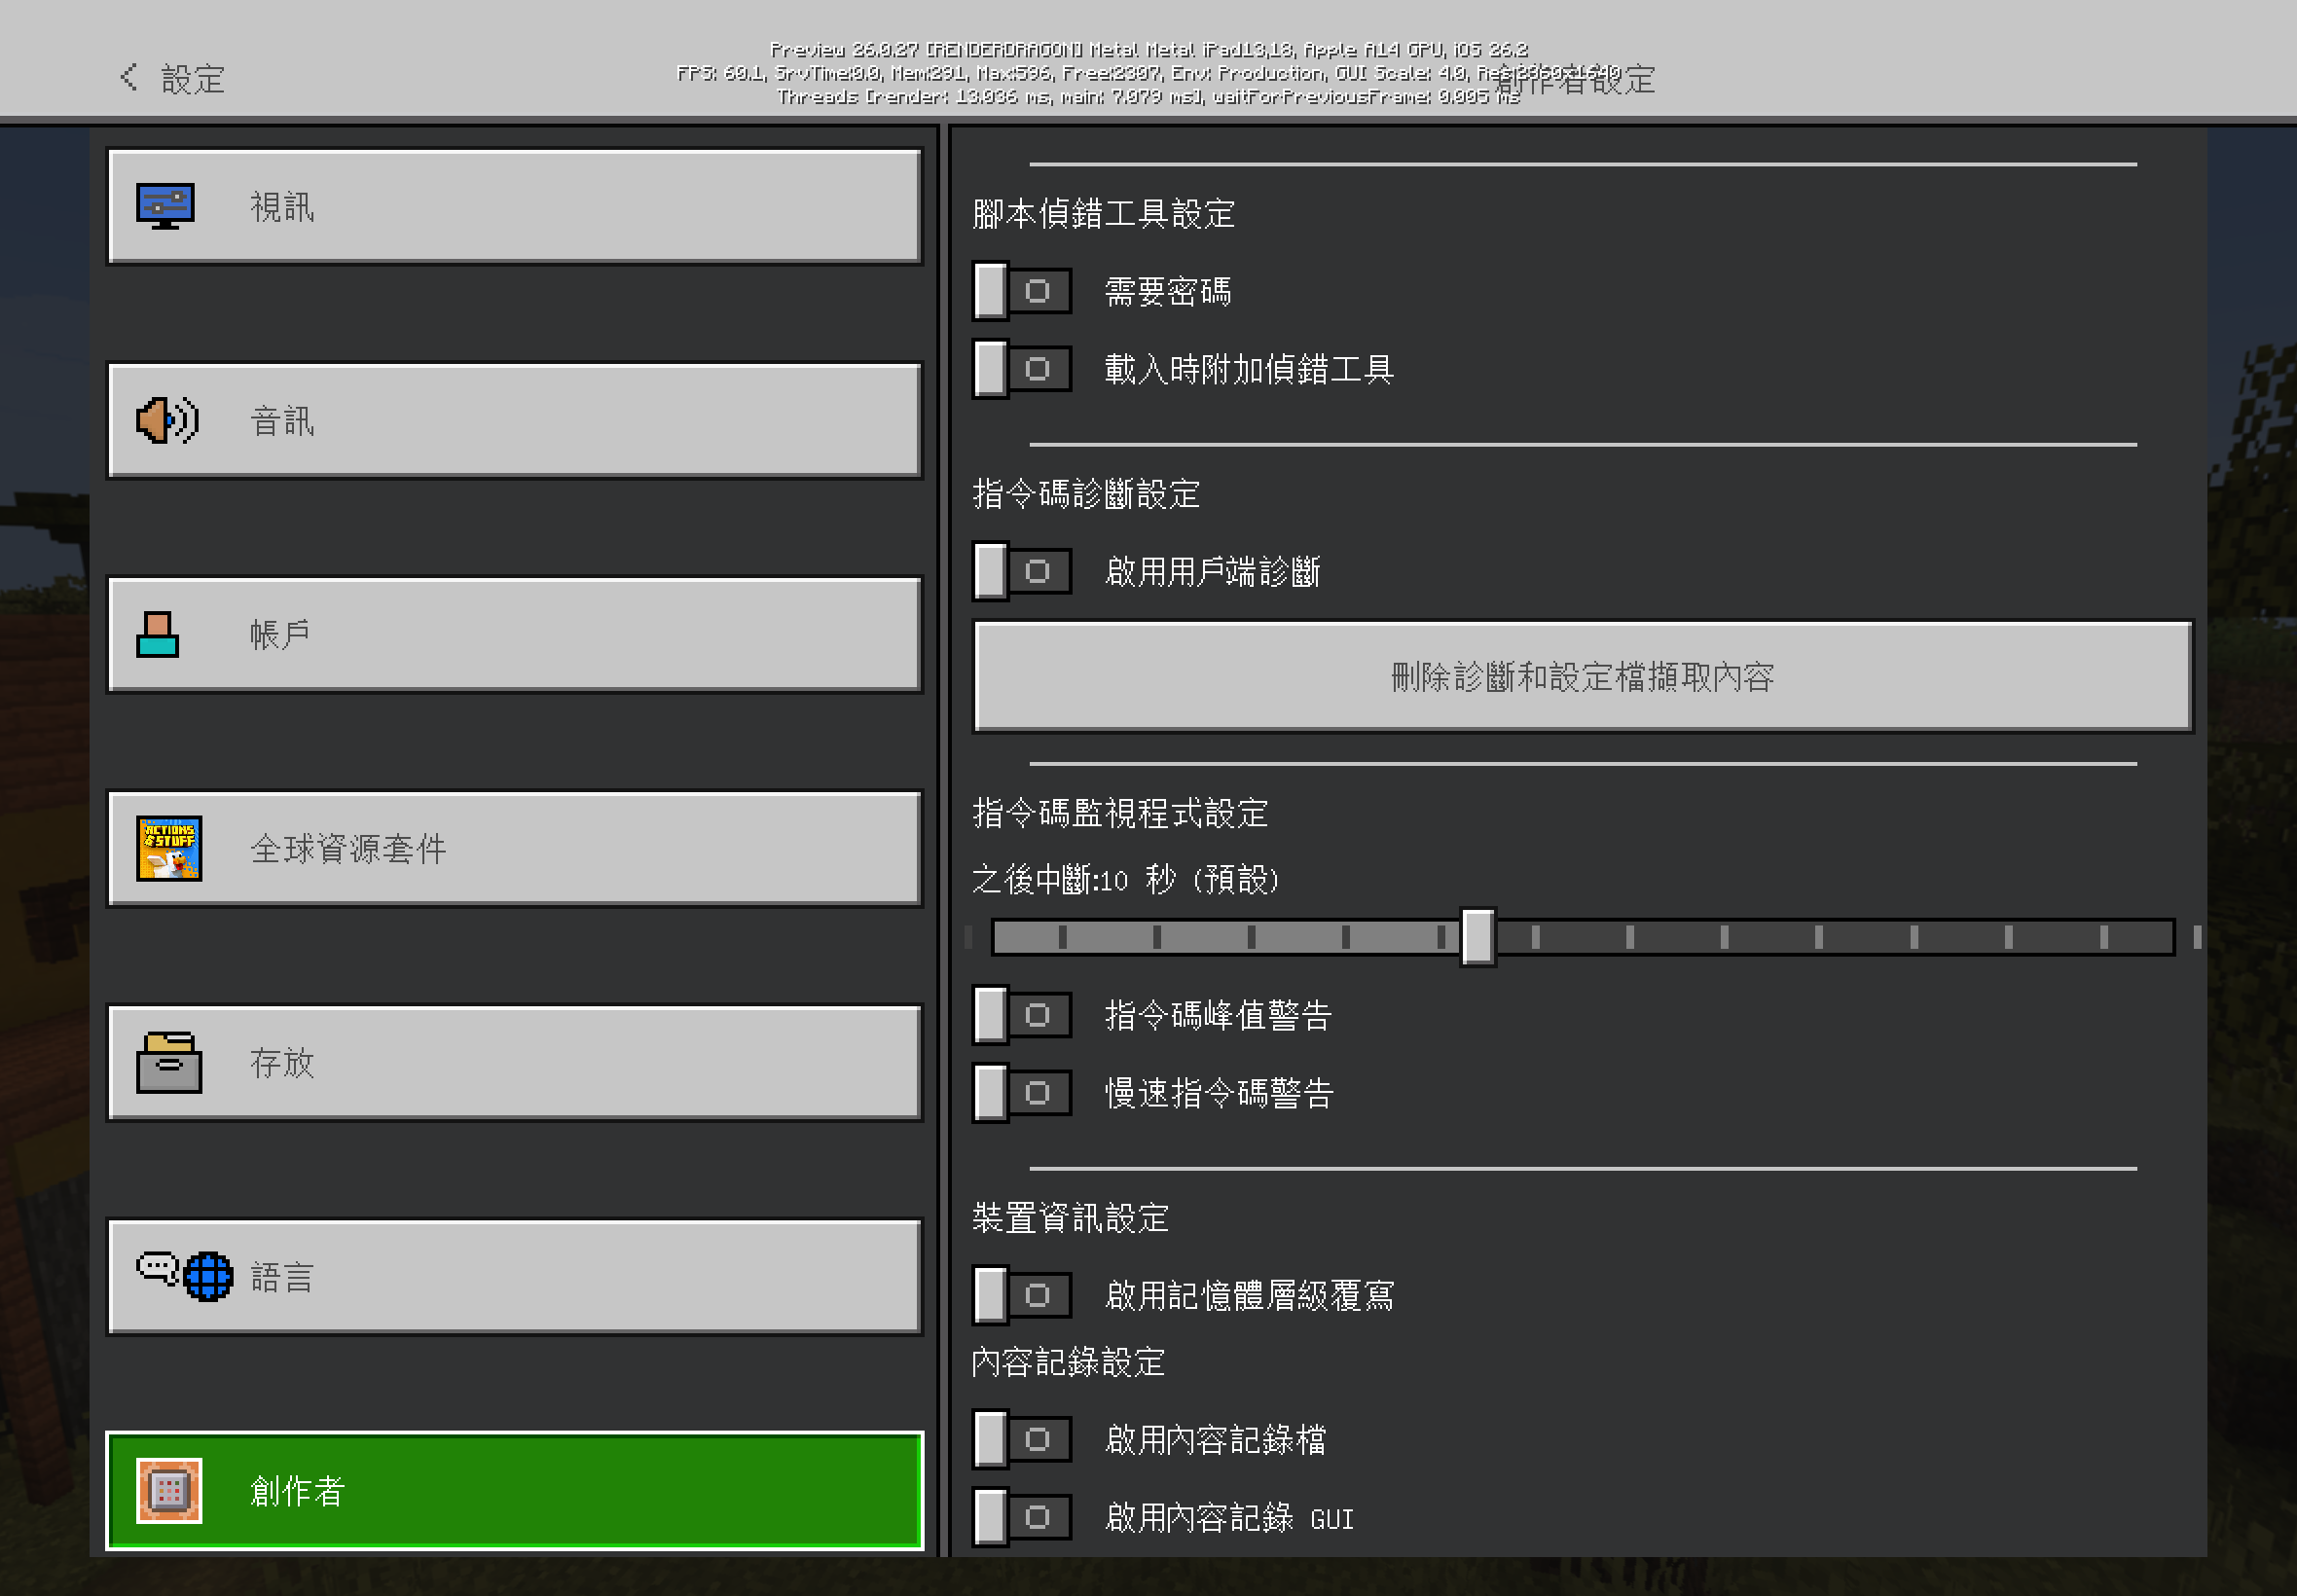2297x1596 pixels.
Task: Click the speaker icon for 音訊 settings
Action: pyautogui.click(x=167, y=420)
